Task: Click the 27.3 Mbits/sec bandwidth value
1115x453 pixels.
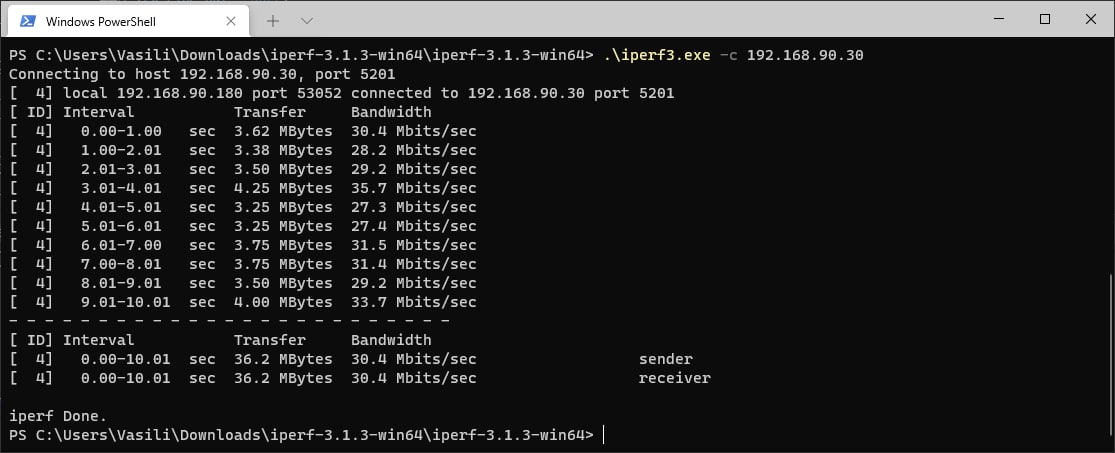Action: click(x=413, y=207)
